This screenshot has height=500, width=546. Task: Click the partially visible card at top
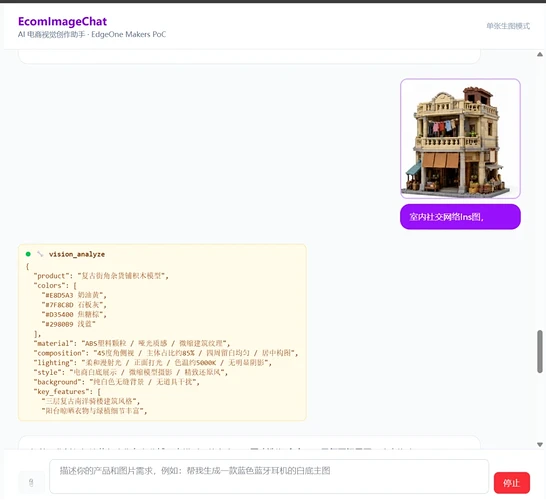tap(249, 56)
